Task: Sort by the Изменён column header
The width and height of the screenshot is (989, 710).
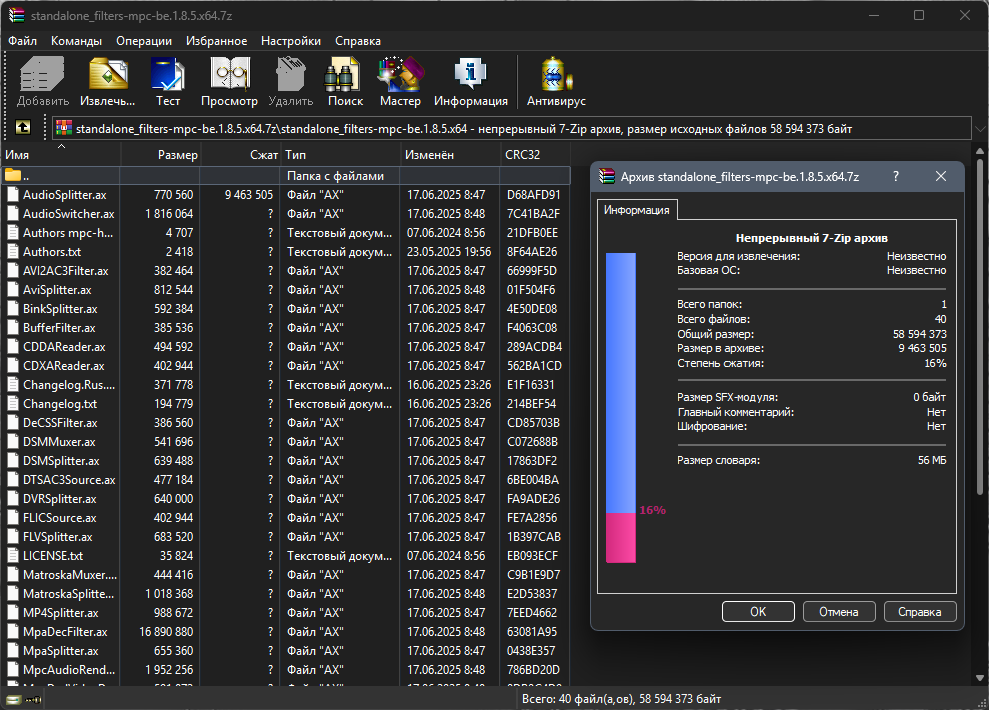Action: click(450, 154)
